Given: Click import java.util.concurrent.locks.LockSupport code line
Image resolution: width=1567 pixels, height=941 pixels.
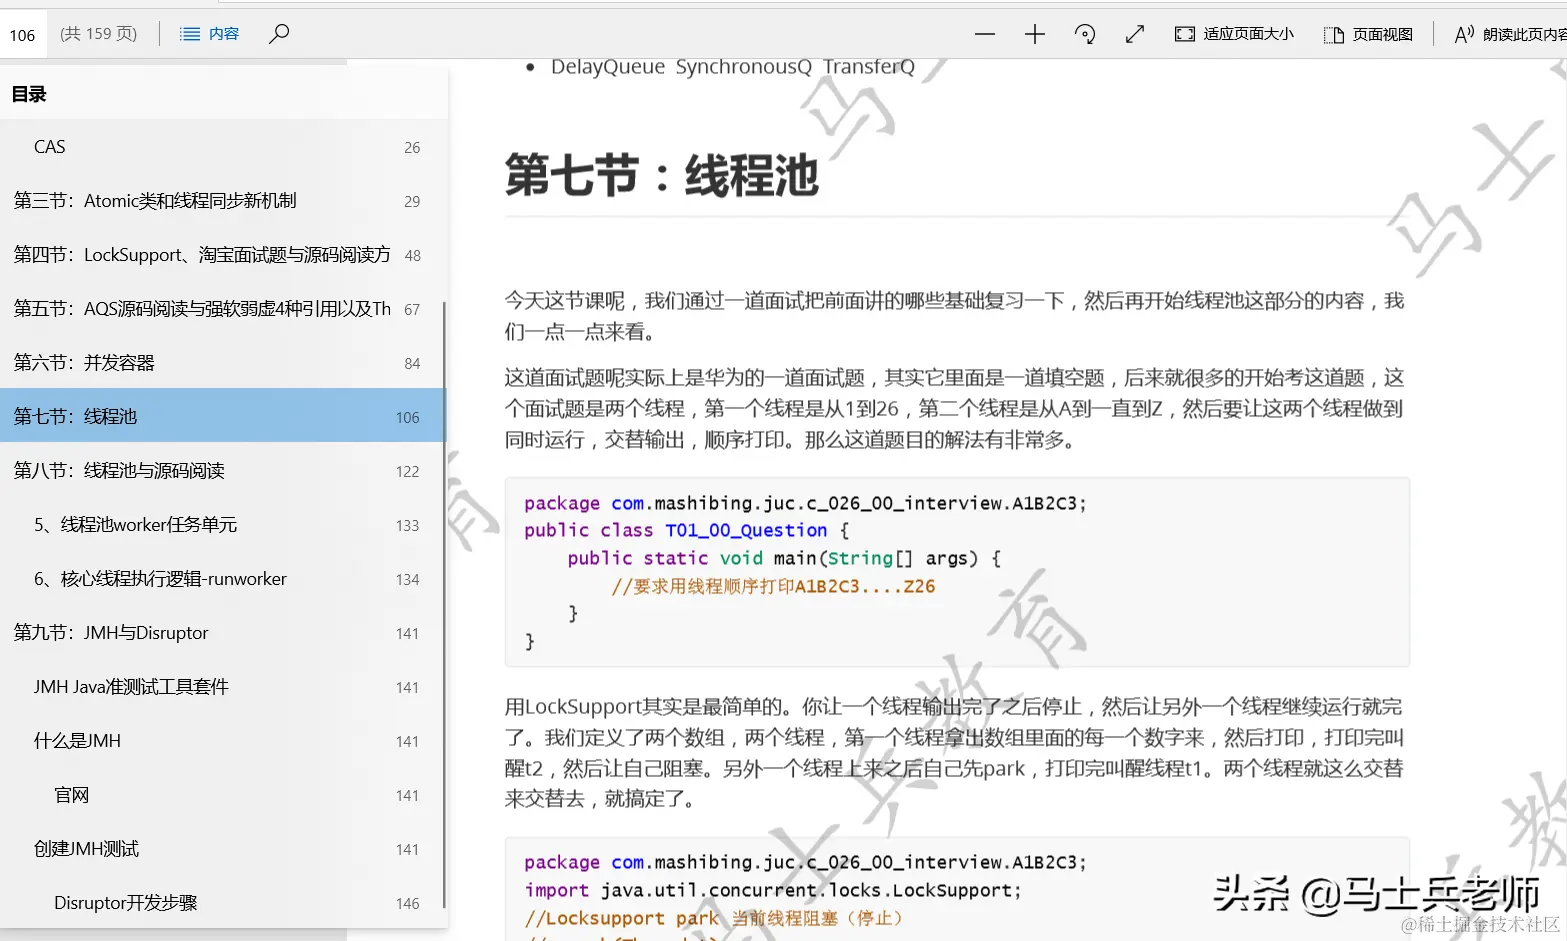Looking at the screenshot, I should [772, 891].
